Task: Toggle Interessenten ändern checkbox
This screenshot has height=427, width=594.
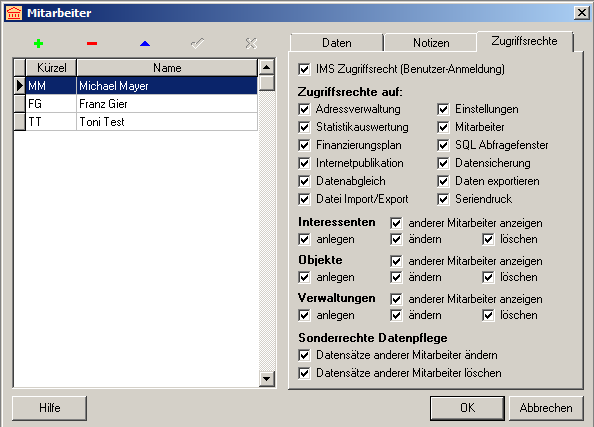Action: pyautogui.click(x=396, y=239)
